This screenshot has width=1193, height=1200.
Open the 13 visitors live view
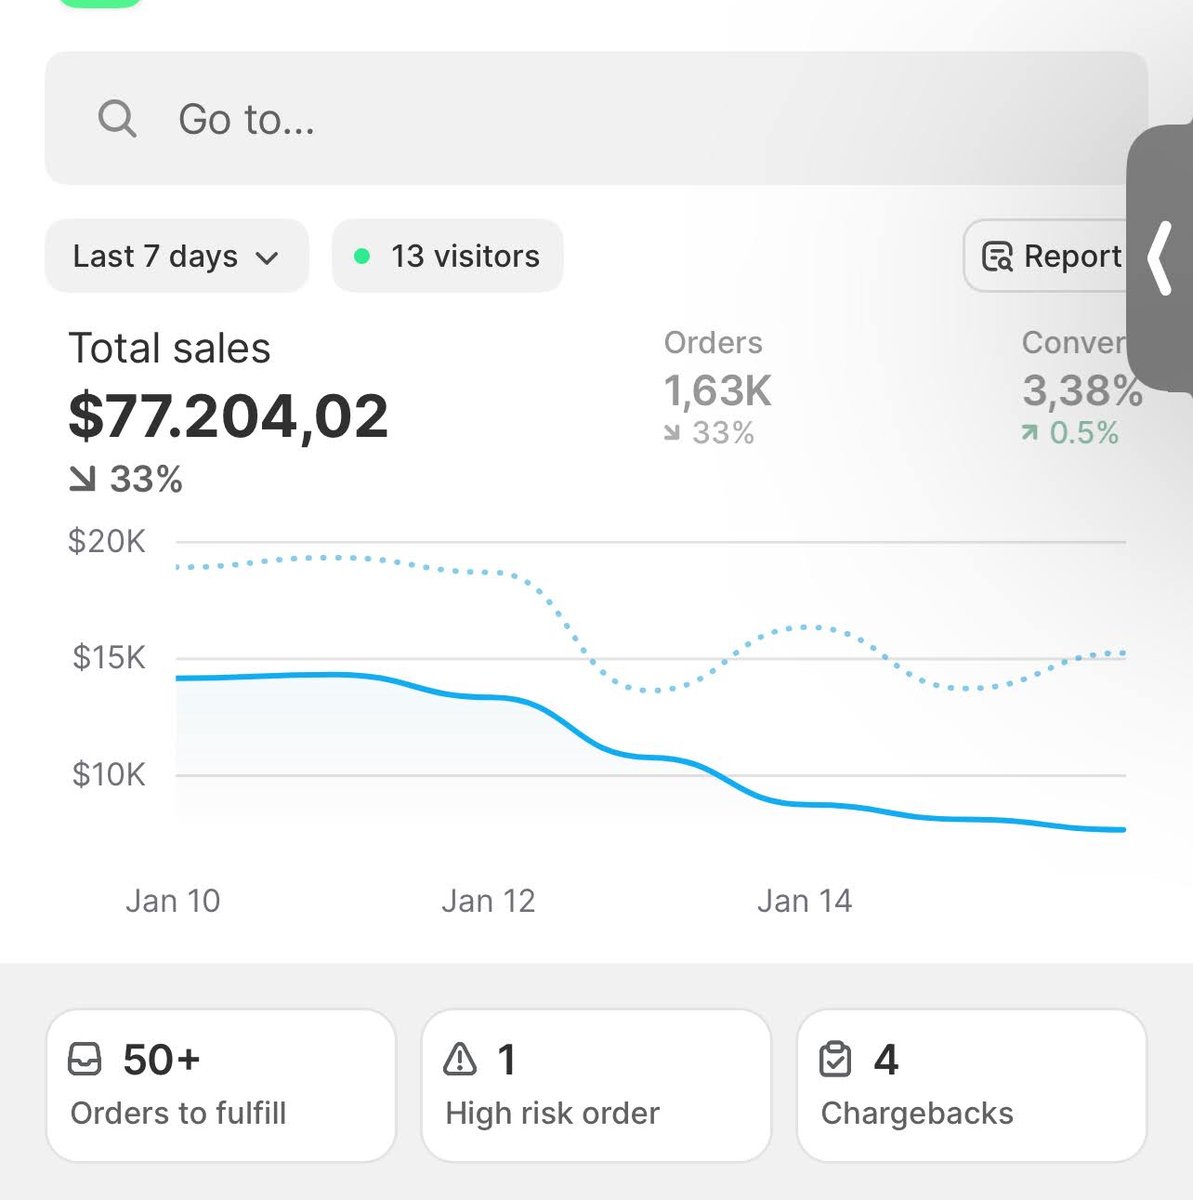pyautogui.click(x=447, y=257)
